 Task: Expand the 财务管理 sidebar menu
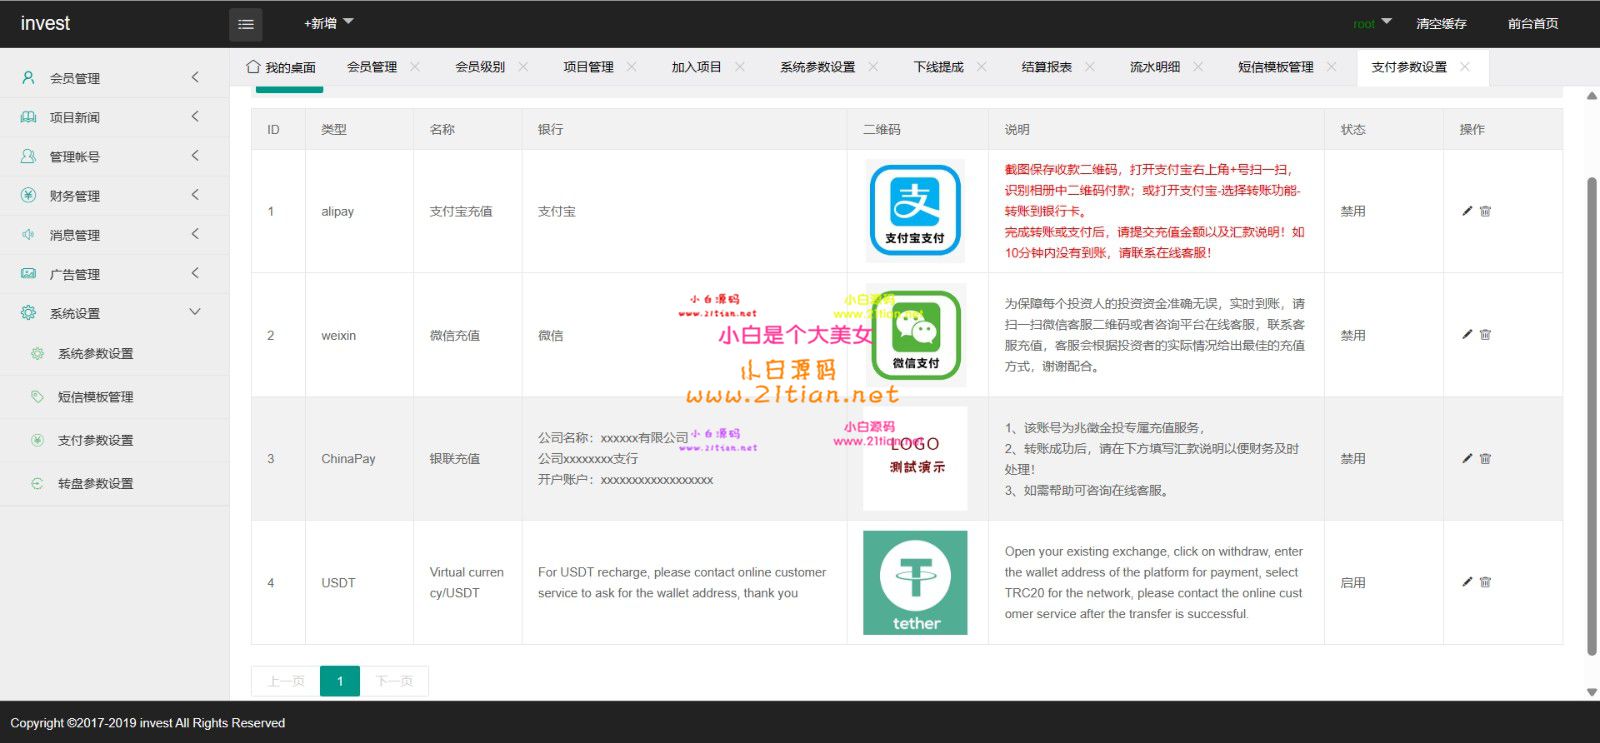(x=195, y=194)
